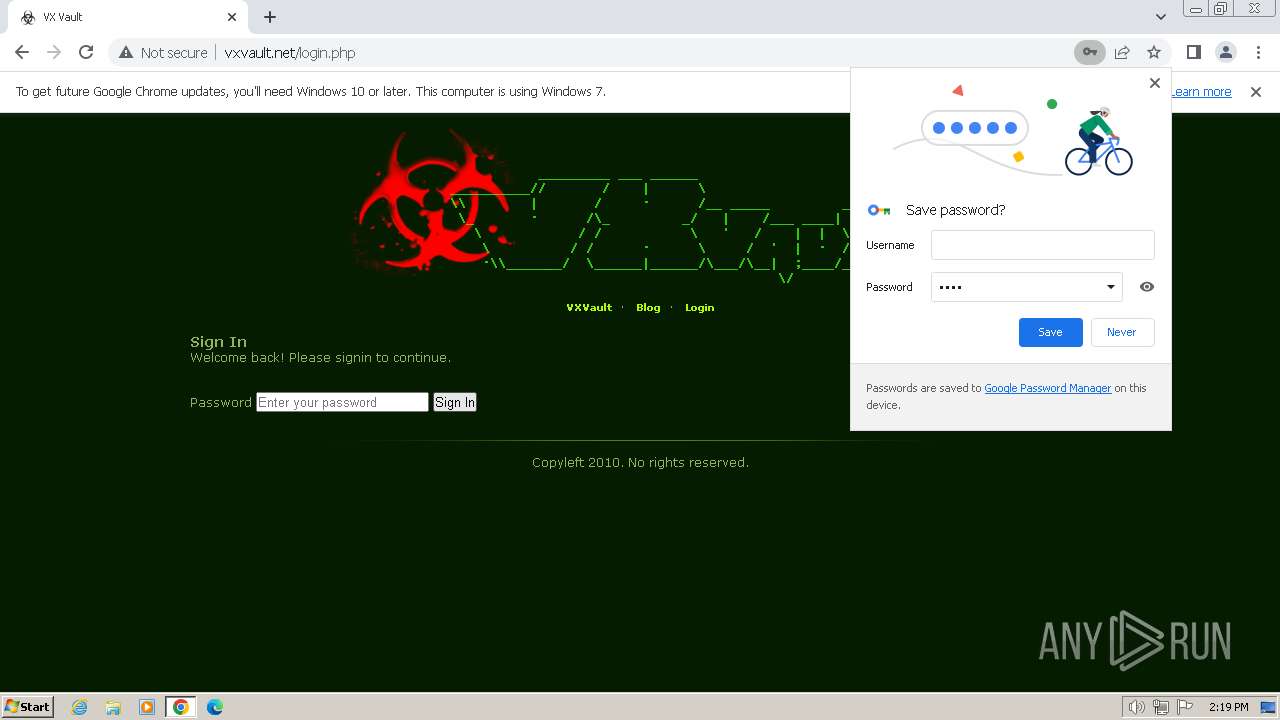
Task: Open Google Password Manager link
Action: tap(1047, 388)
